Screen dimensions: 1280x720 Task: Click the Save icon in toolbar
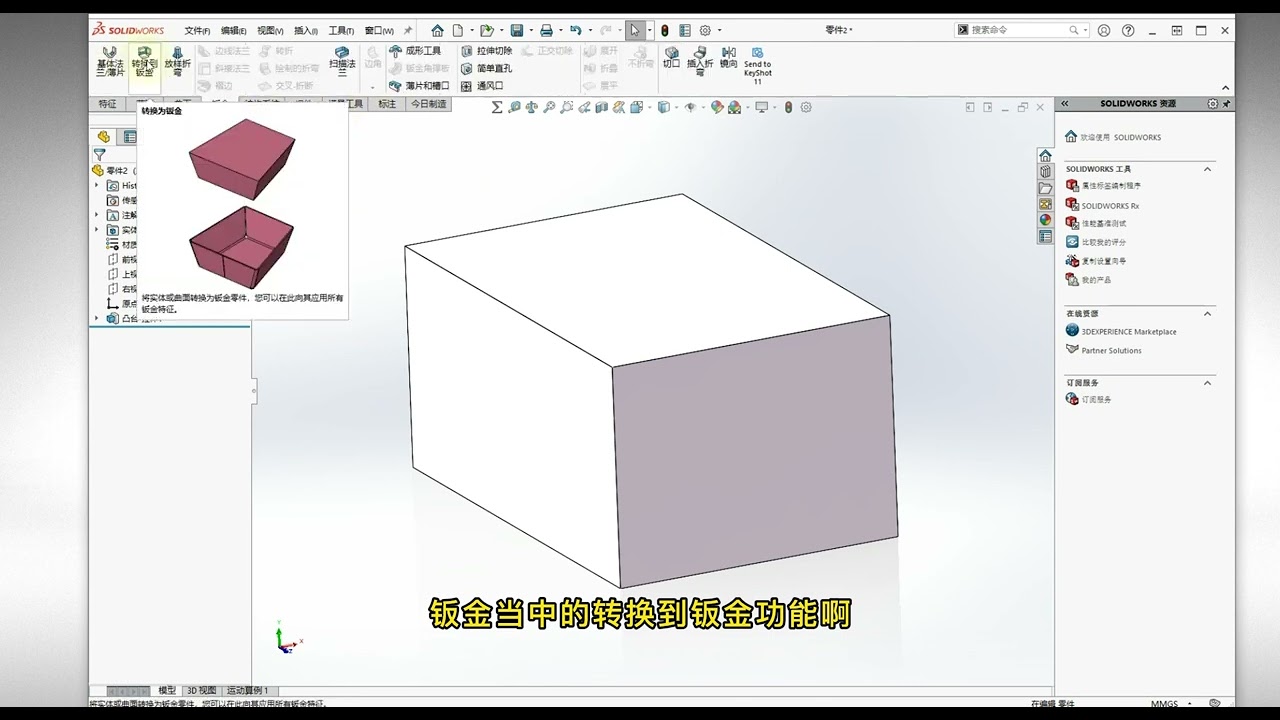pos(516,31)
